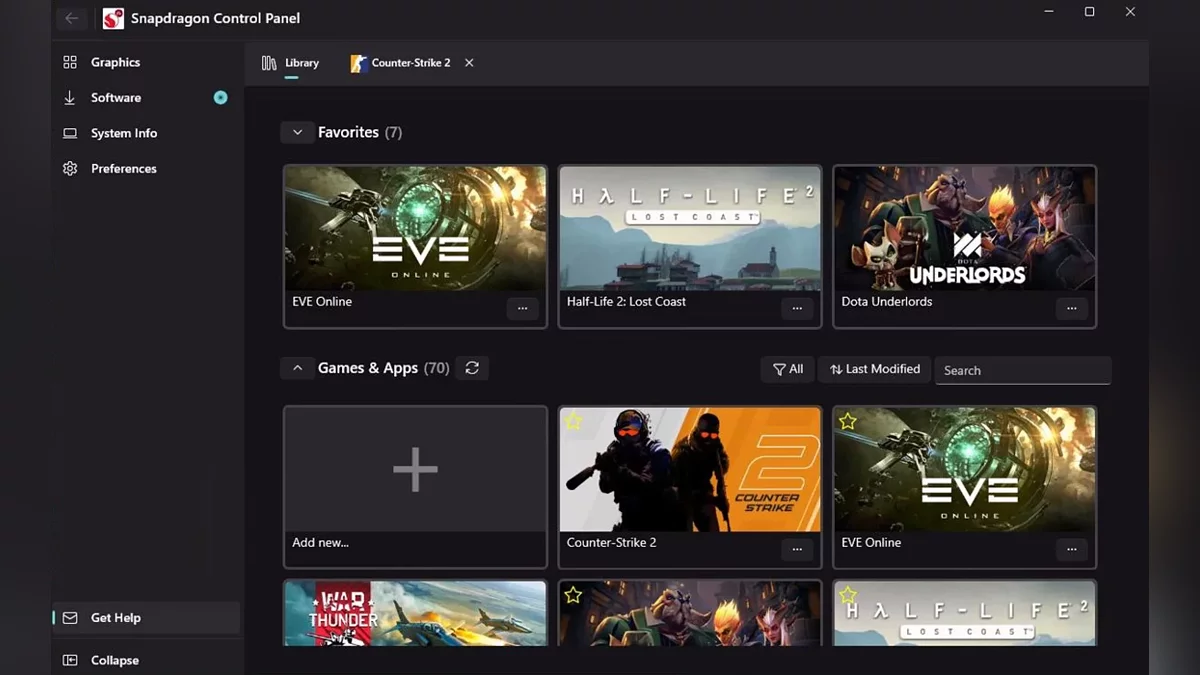
Task: Open System Info page
Action: (124, 133)
